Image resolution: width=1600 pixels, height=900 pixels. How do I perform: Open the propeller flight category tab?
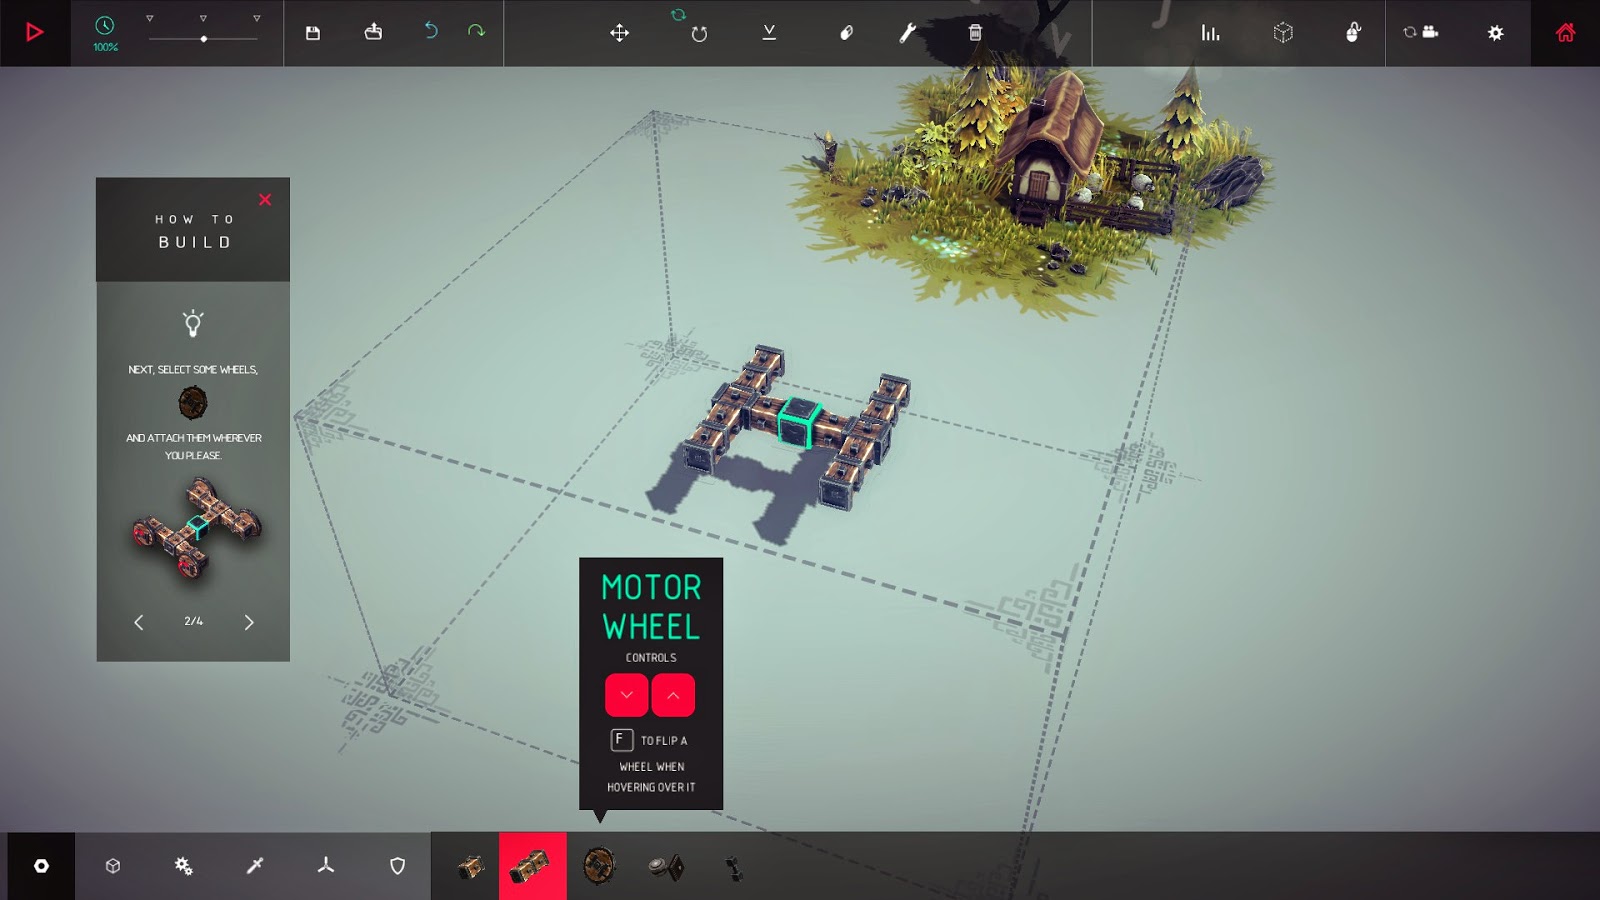pos(326,866)
